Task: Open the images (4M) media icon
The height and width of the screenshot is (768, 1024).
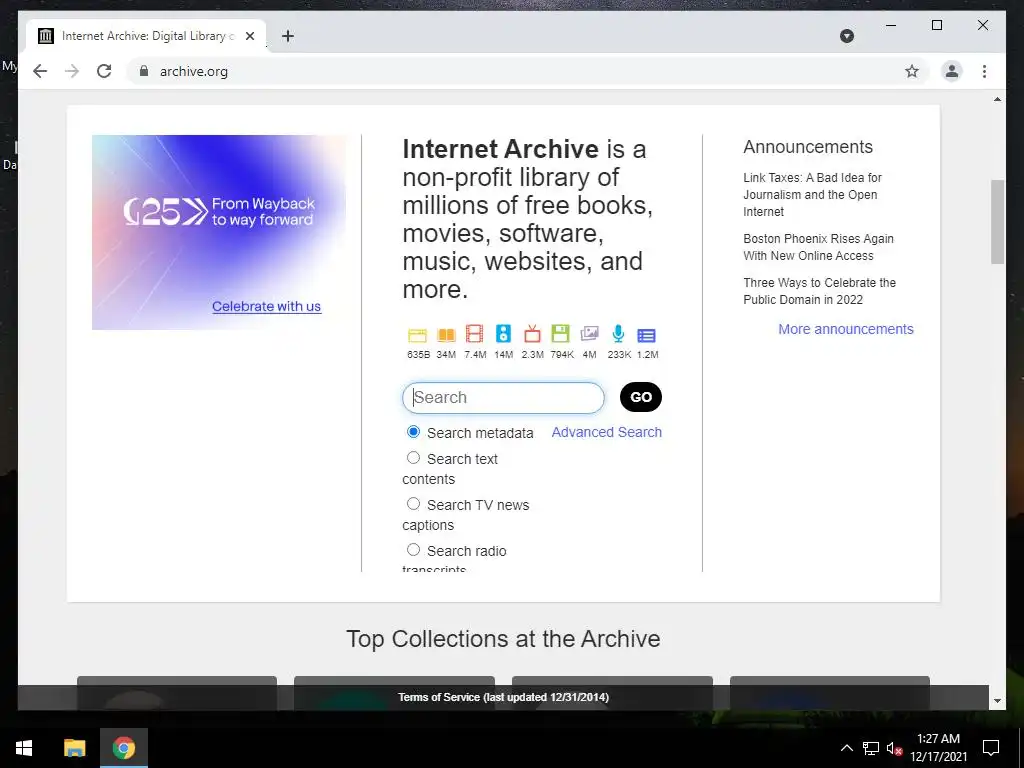Action: pyautogui.click(x=589, y=334)
